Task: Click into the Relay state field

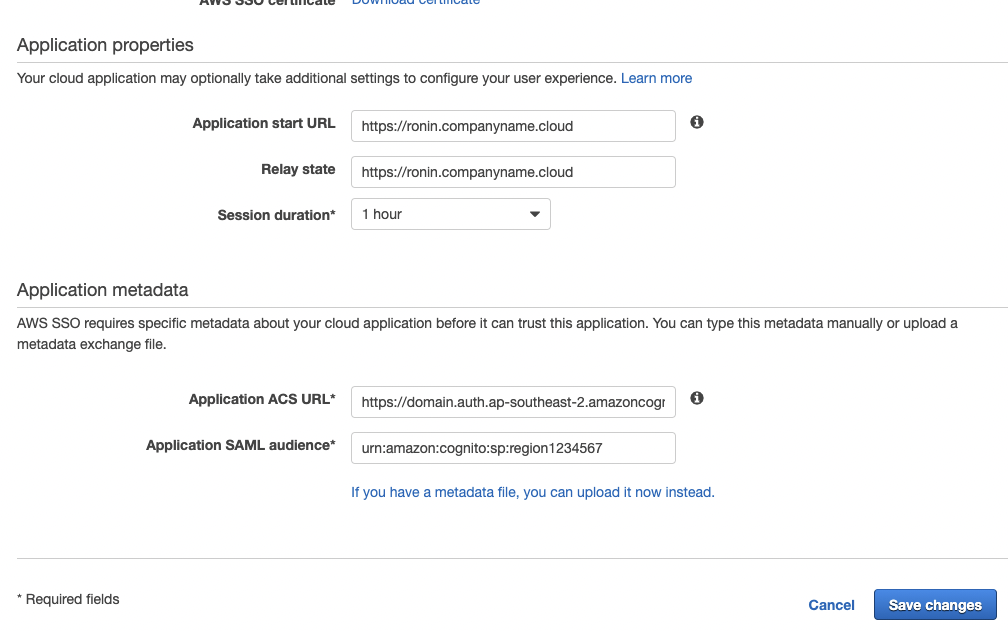Action: point(513,172)
